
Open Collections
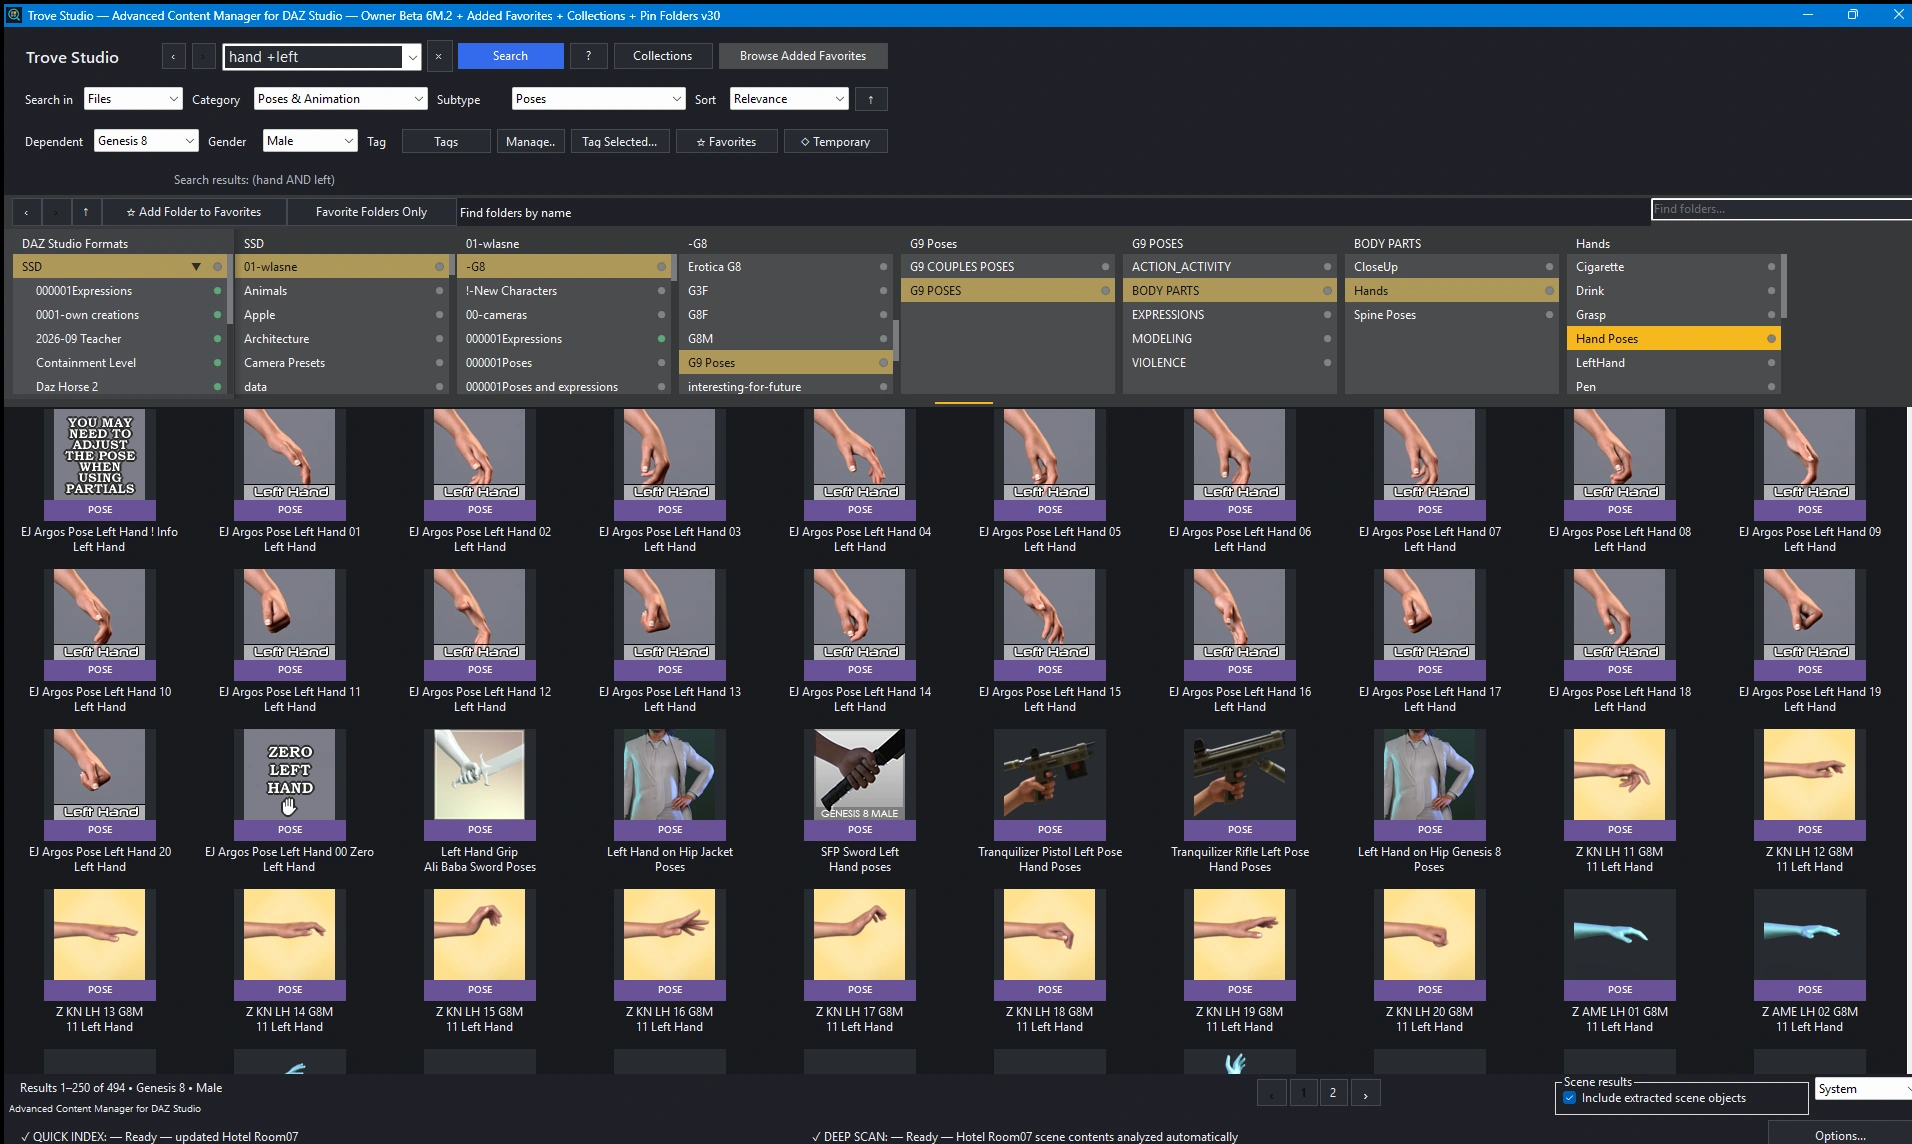[662, 56]
